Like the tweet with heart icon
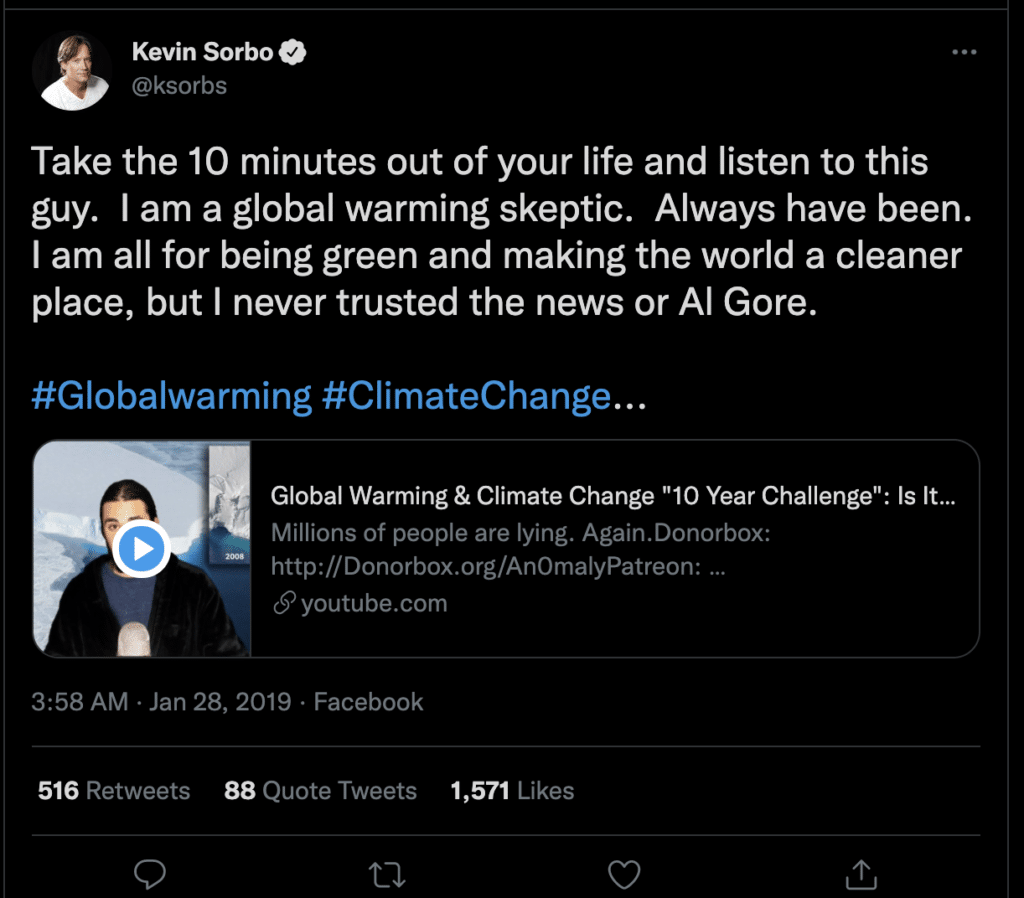 tap(624, 875)
